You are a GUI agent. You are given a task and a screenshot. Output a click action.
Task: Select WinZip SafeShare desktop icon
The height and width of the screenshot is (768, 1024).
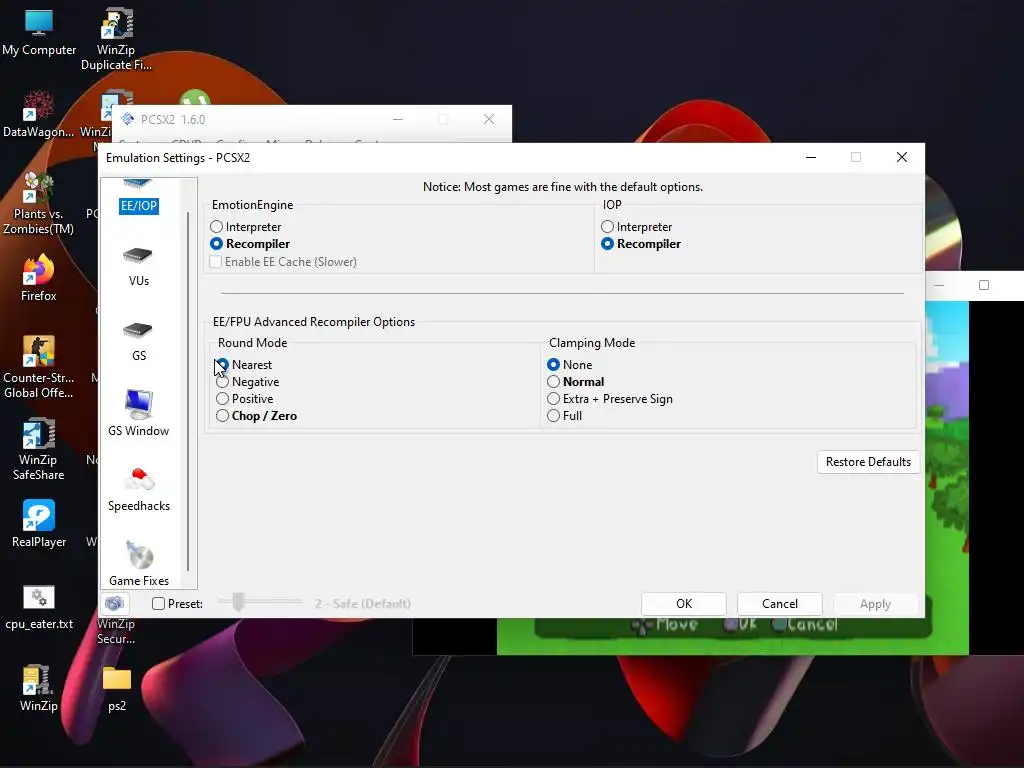(38, 450)
